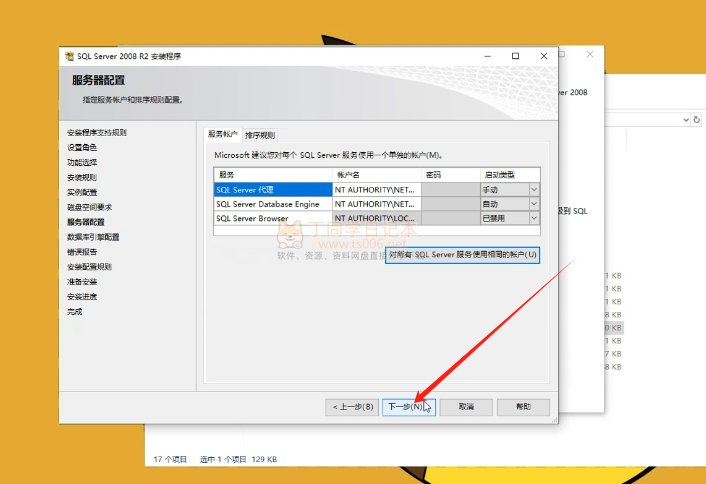Viewport: 706px width, 484px height.
Task: Click the SQL Server installer title bar icon
Action: [x=69, y=56]
